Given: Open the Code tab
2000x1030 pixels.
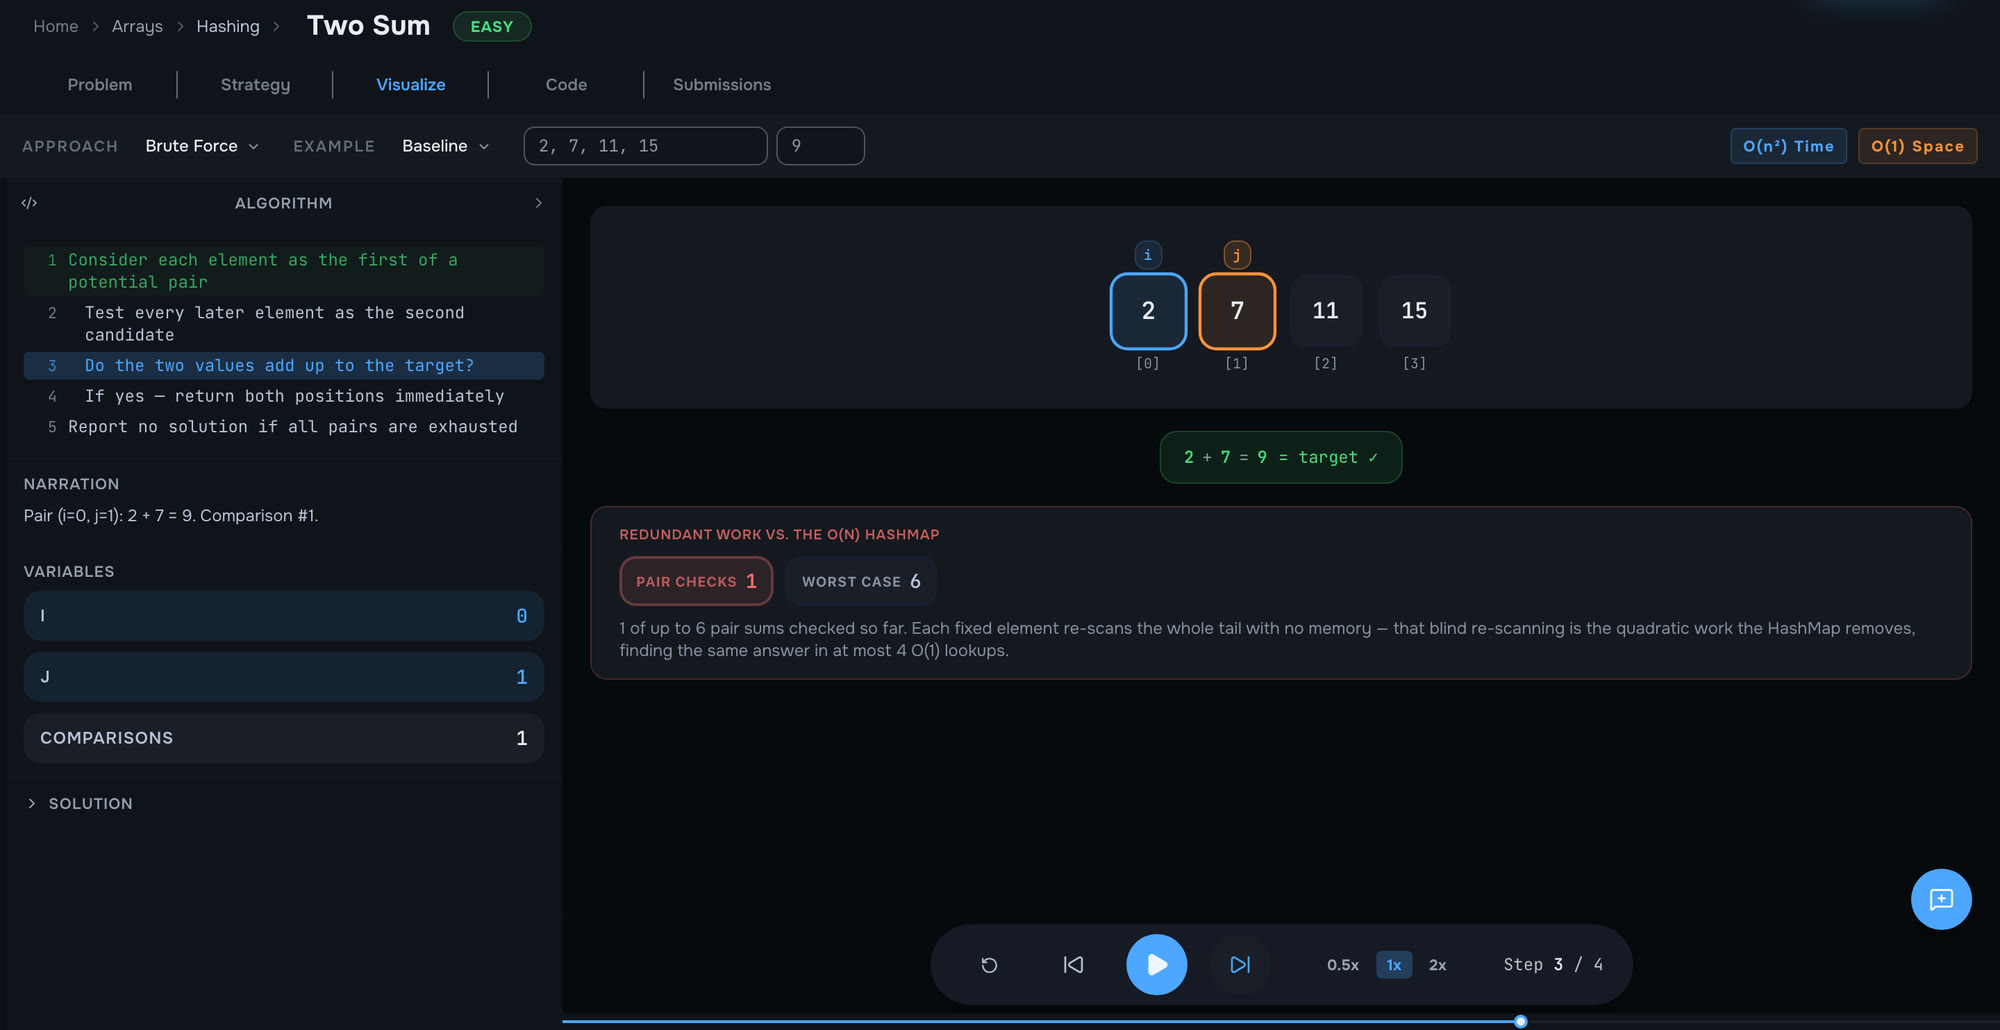Looking at the screenshot, I should 566,85.
